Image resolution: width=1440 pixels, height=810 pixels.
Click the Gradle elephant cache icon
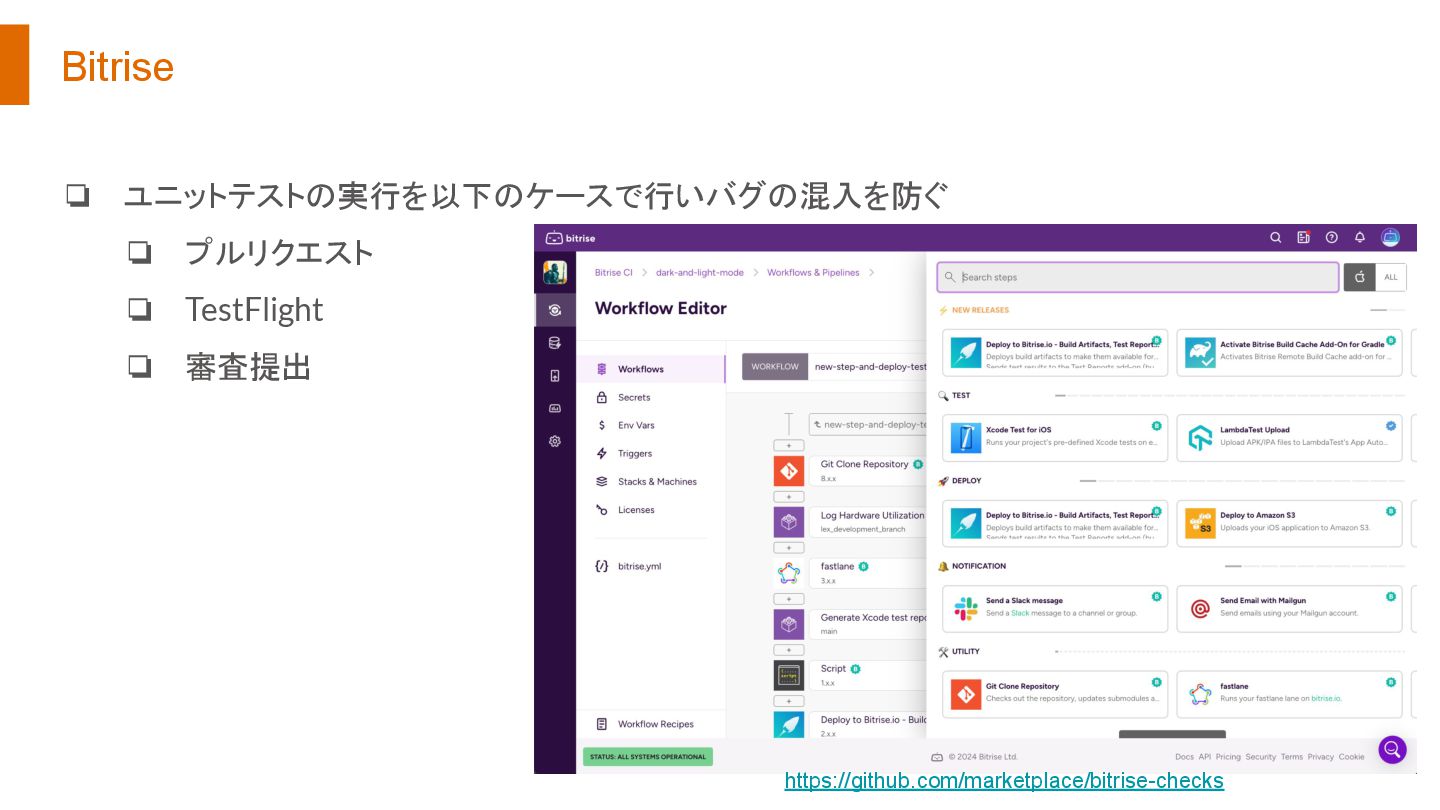(x=1200, y=352)
